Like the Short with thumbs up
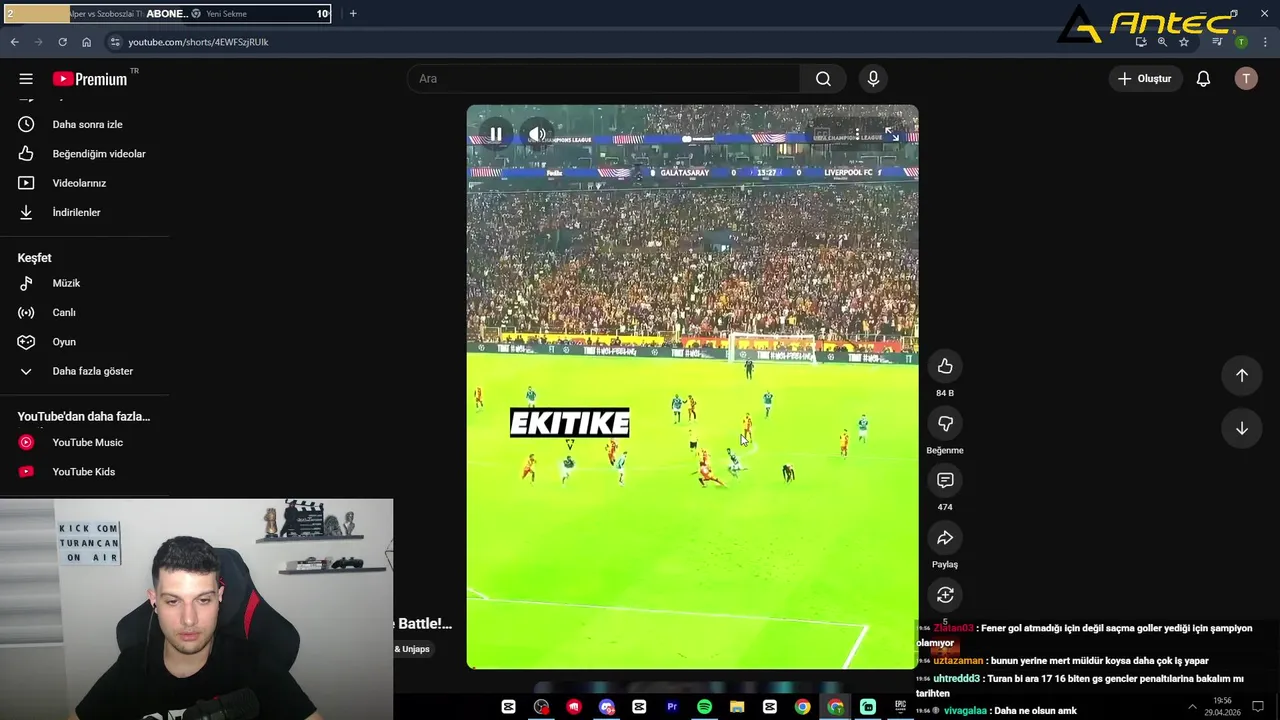 945,366
